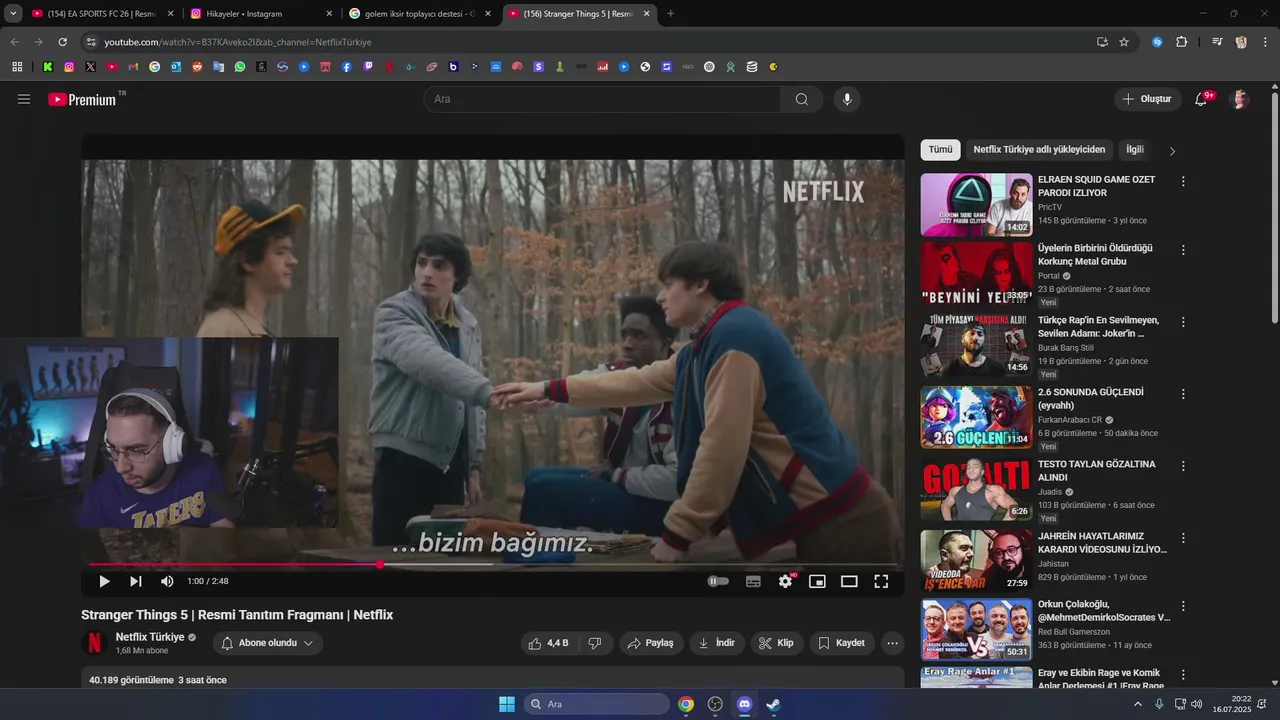1280x720 pixels.
Task: Focus the YouTube Ara search field
Action: click(602, 99)
